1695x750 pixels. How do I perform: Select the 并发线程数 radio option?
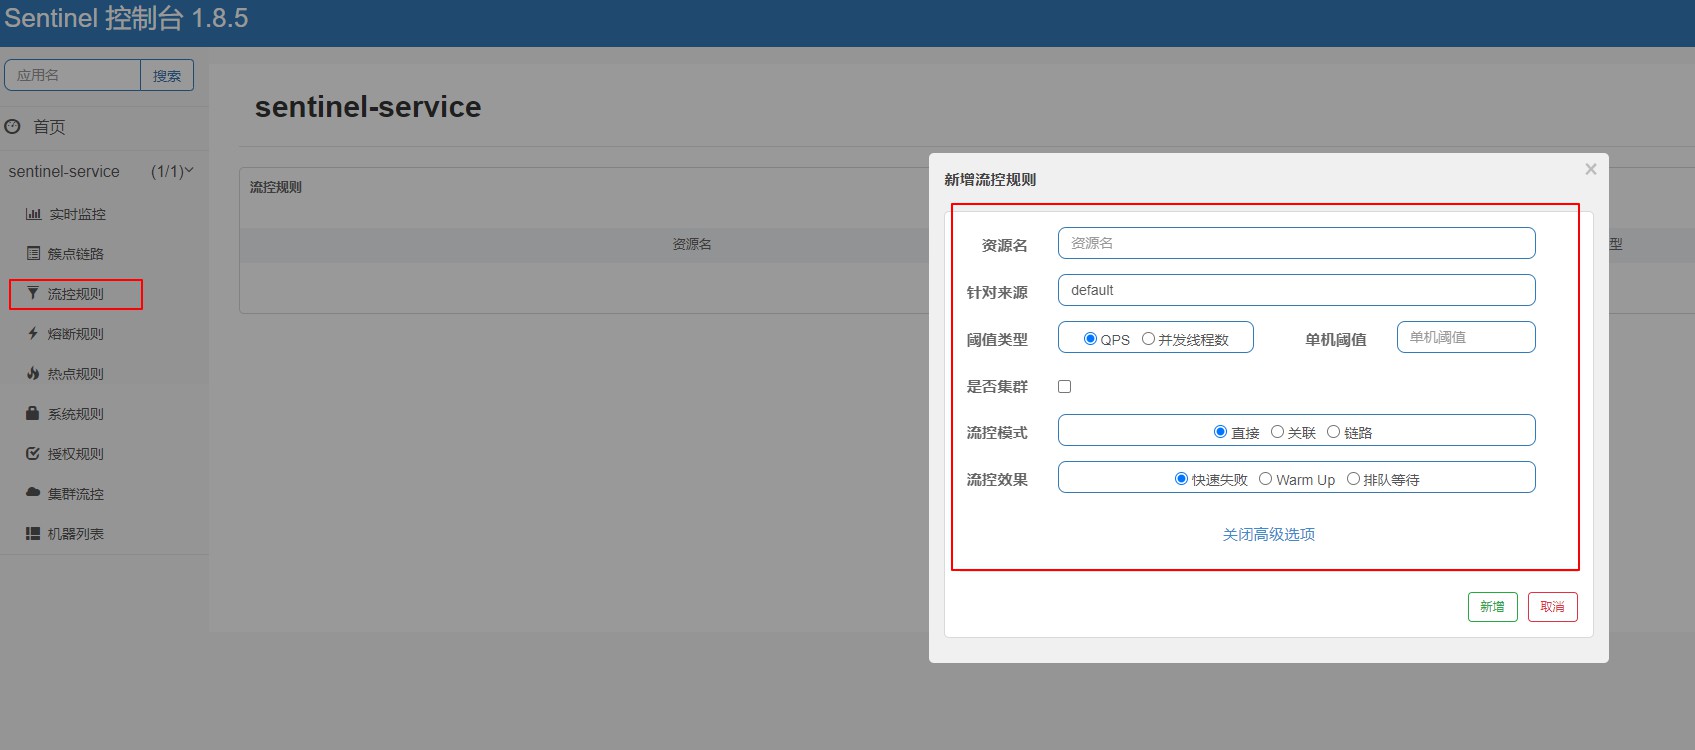tap(1148, 339)
